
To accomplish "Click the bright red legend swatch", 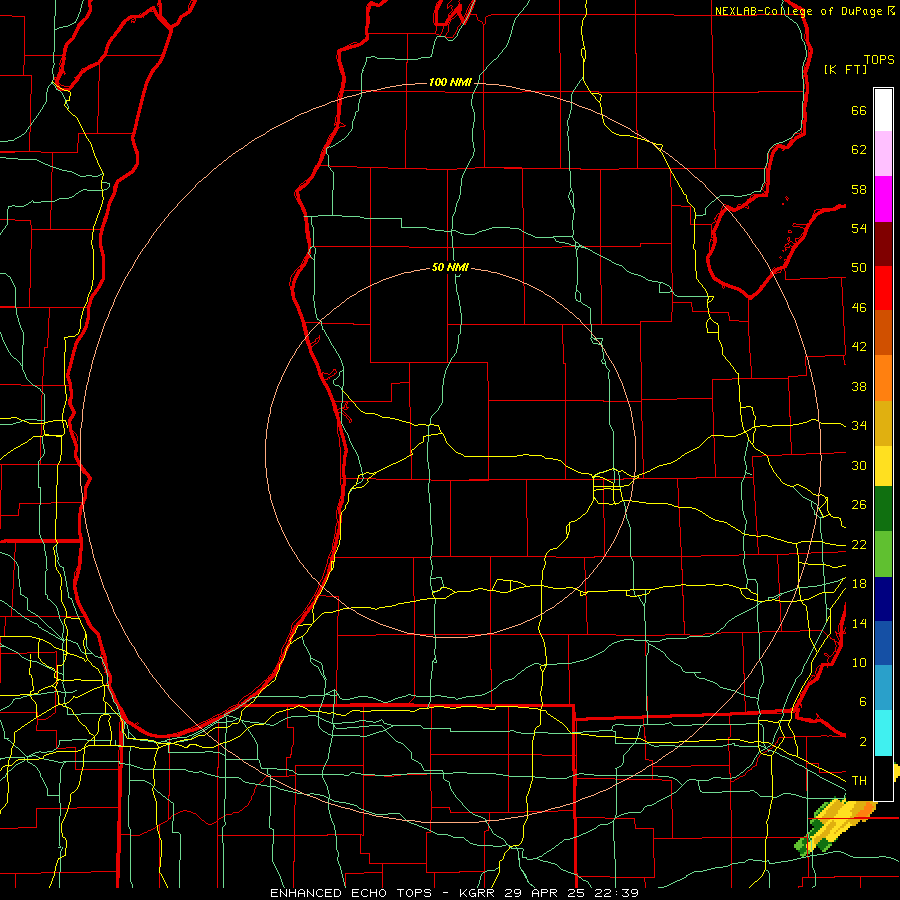I will (x=883, y=288).
